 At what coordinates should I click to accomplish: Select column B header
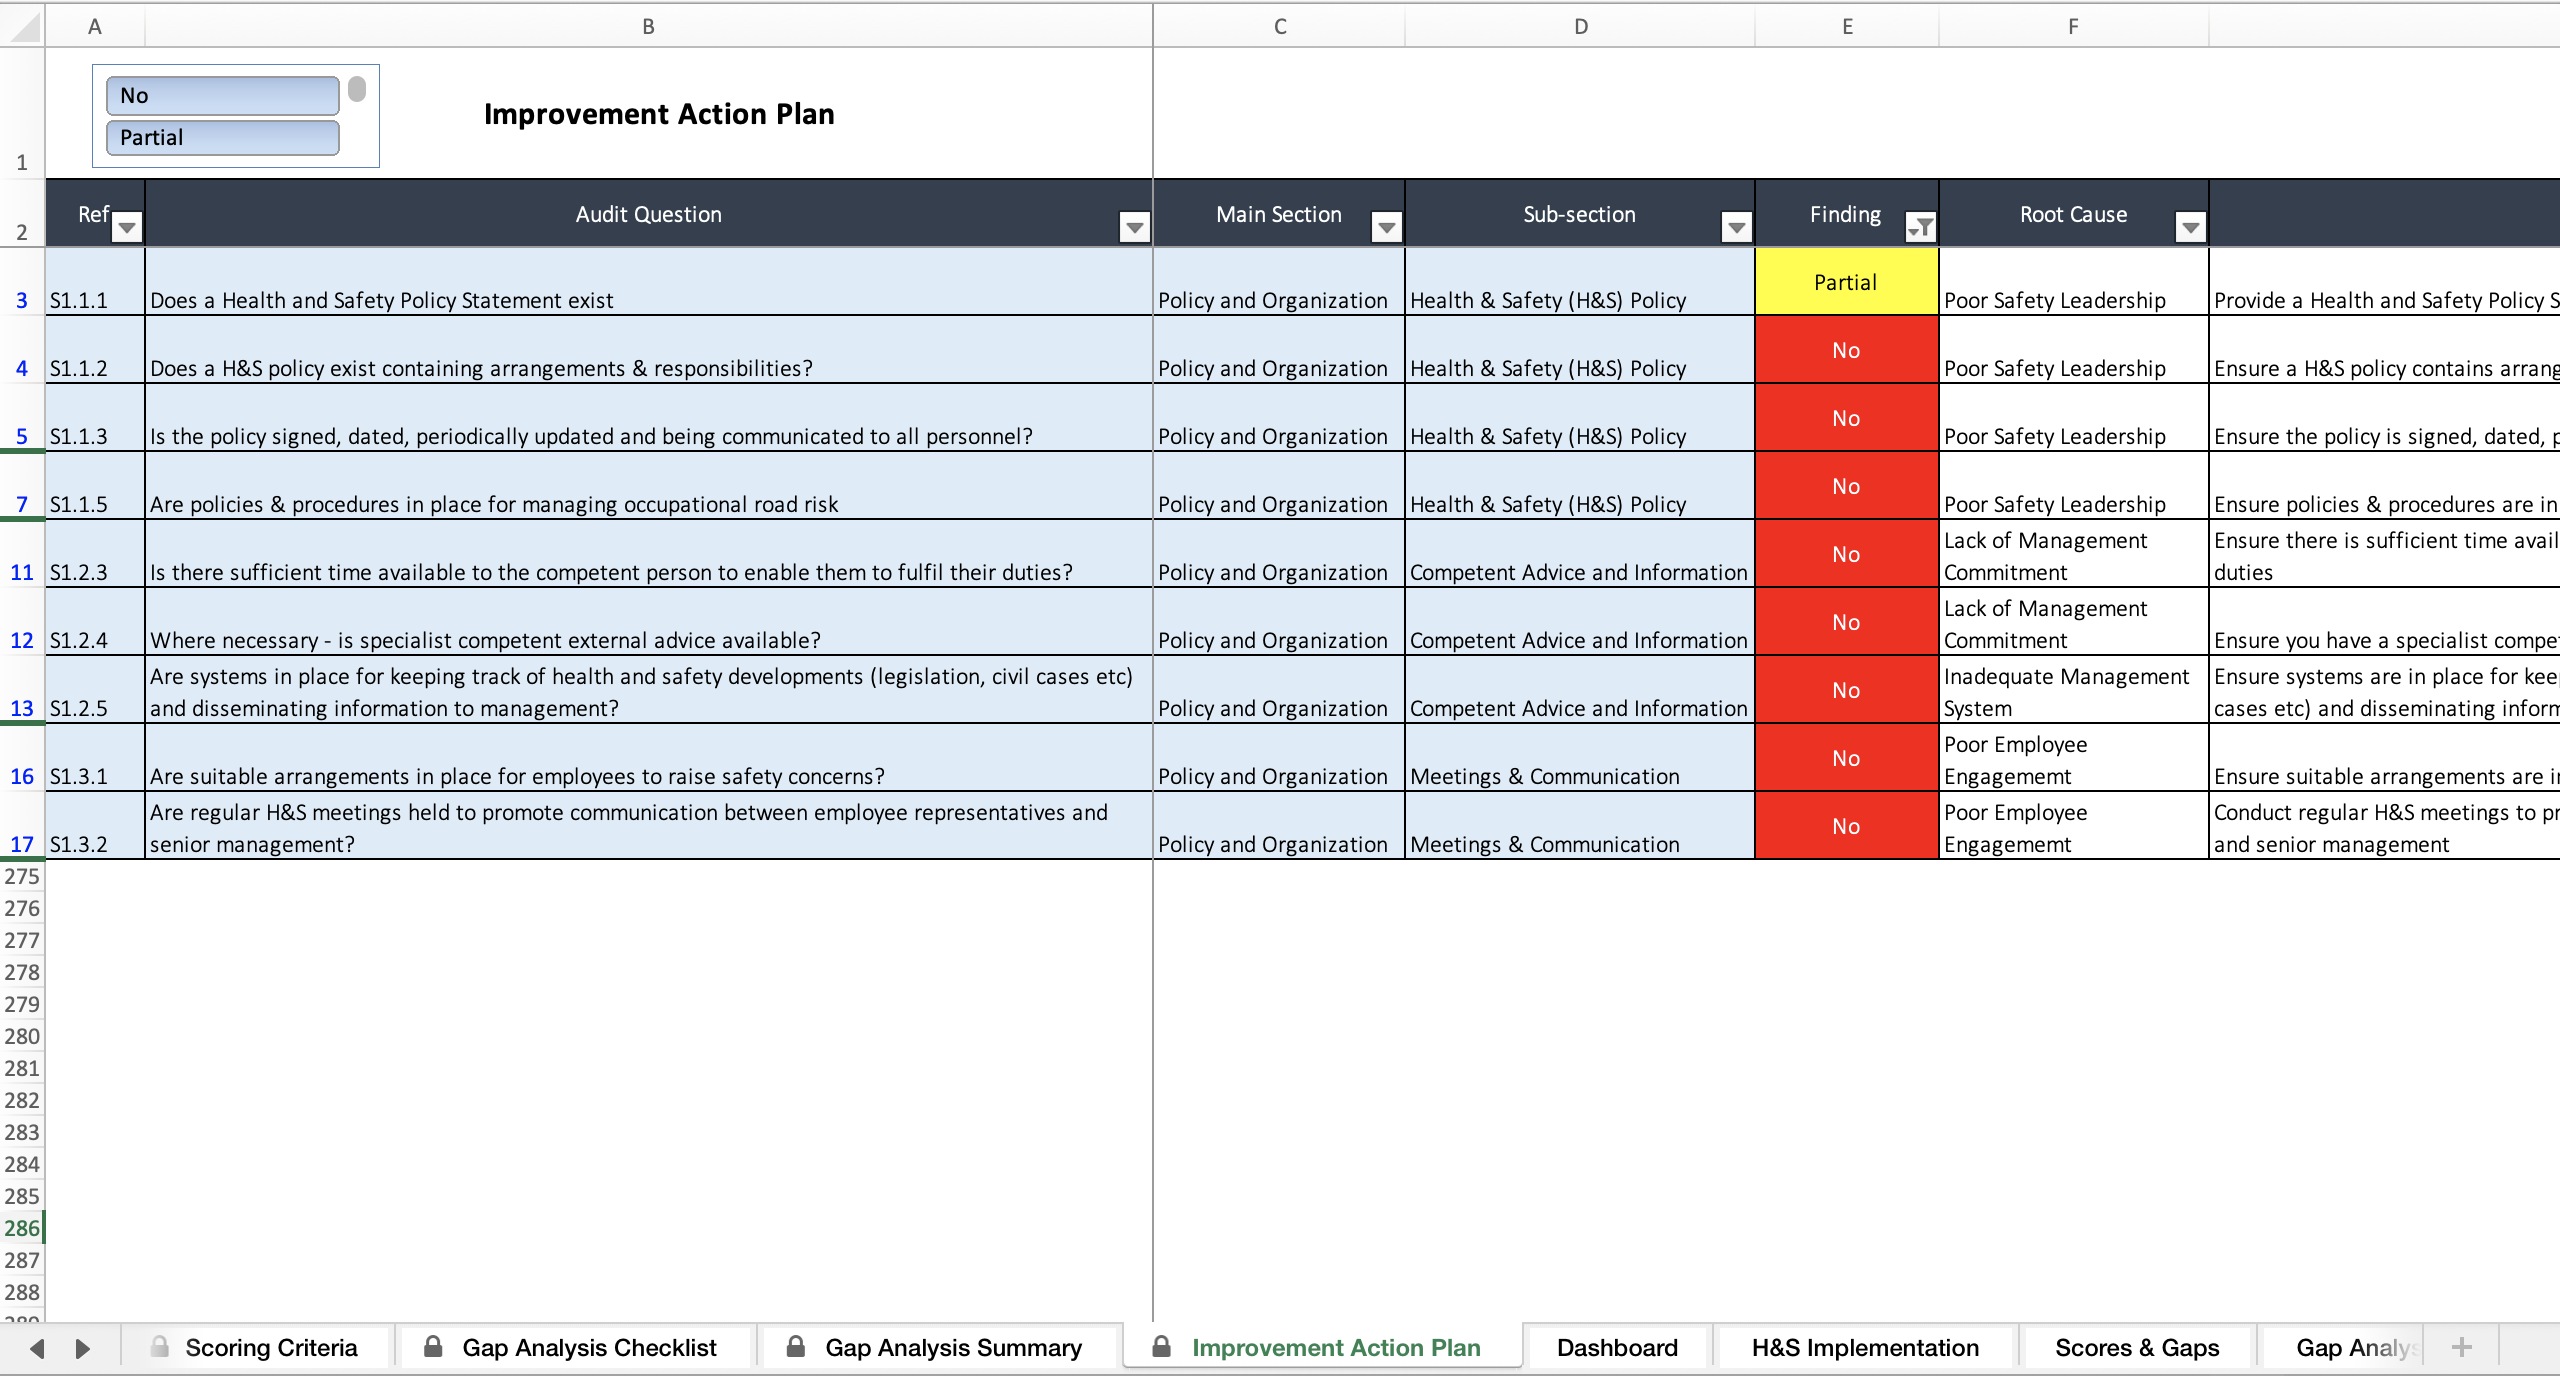tap(649, 26)
